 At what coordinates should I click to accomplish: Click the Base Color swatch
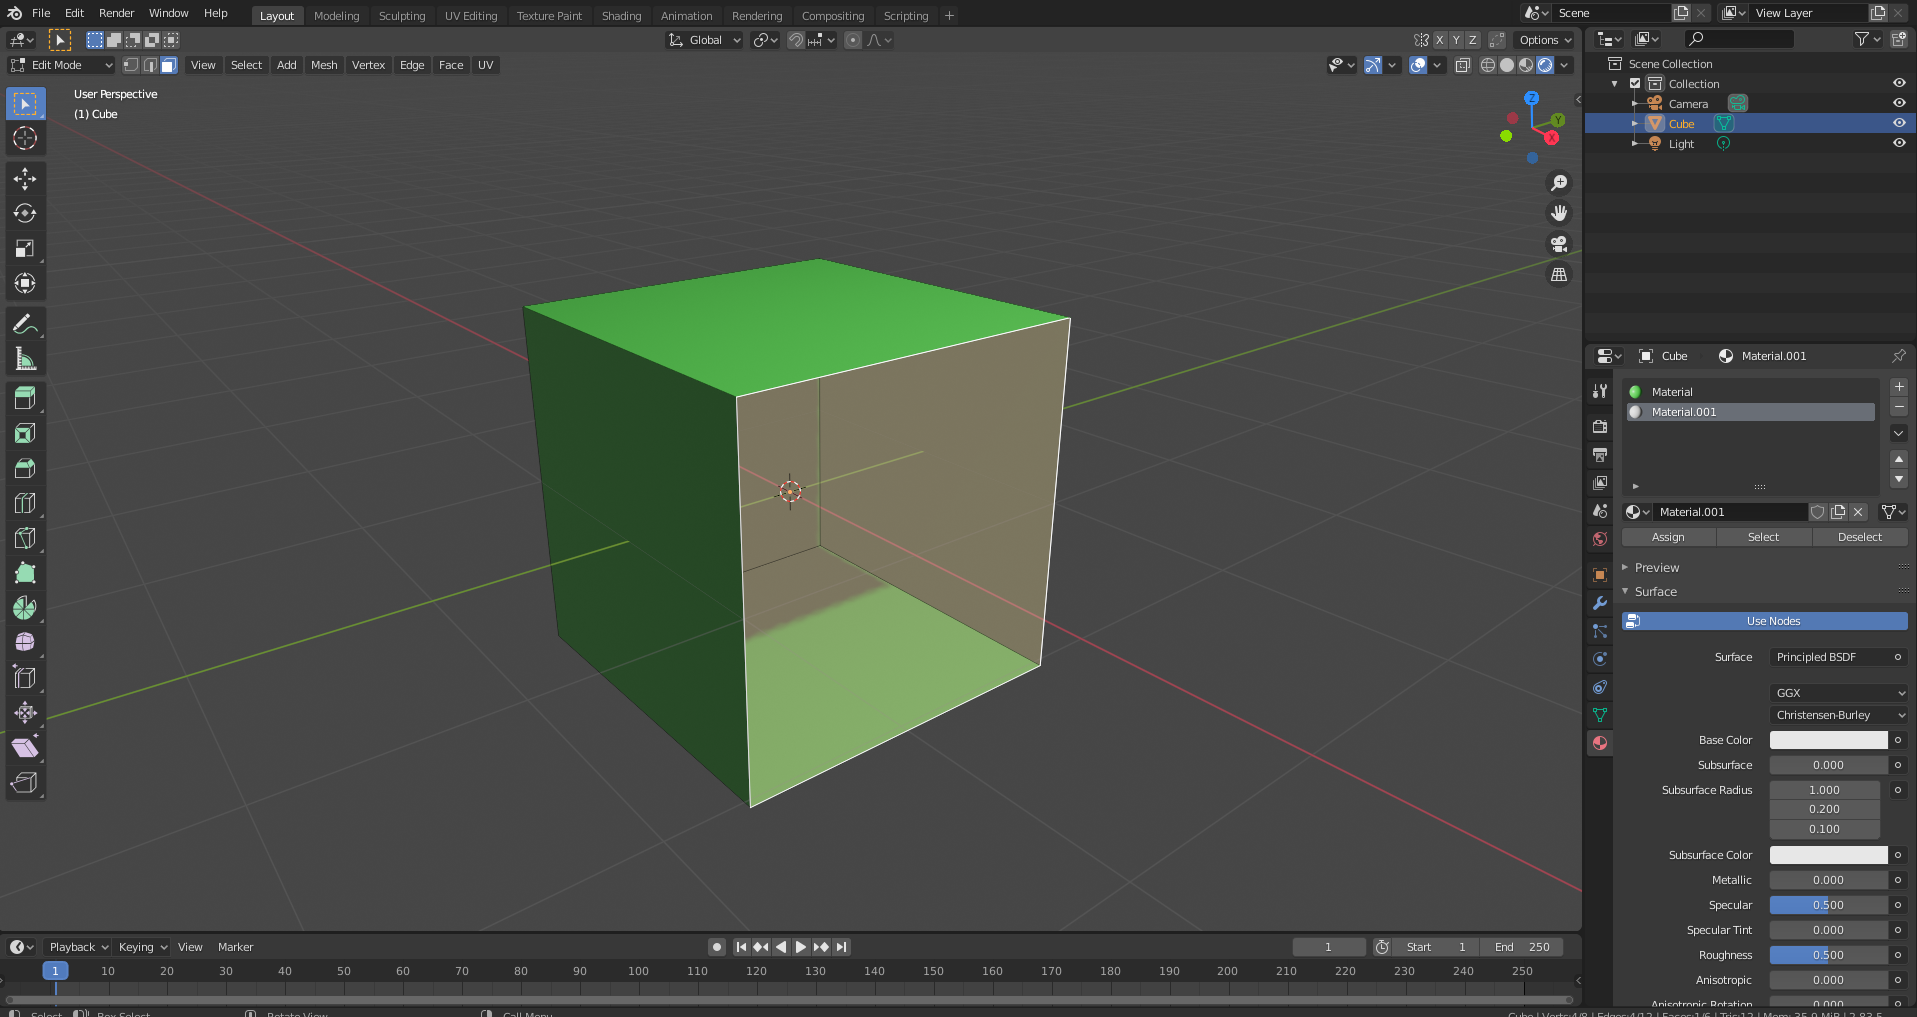(1828, 740)
